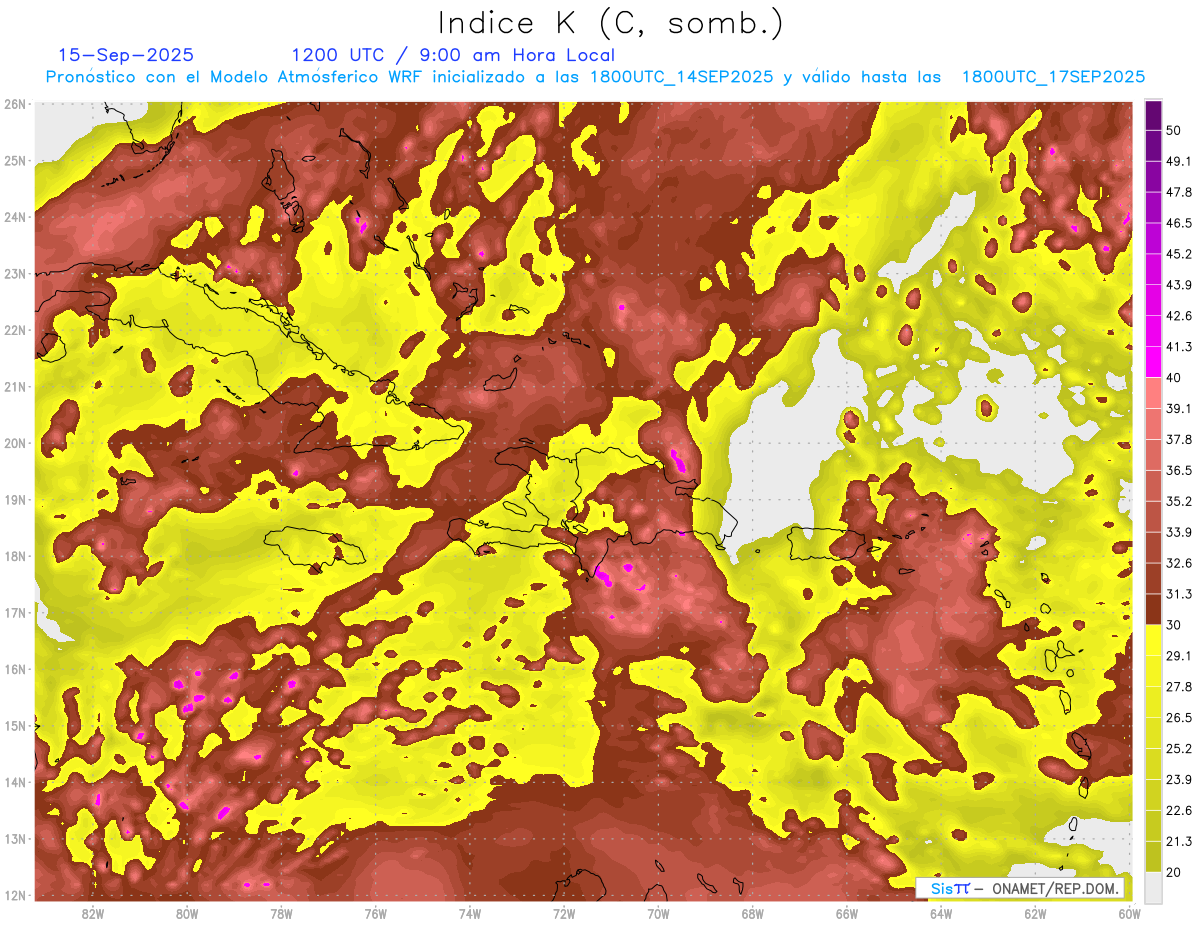The height and width of the screenshot is (927, 1200).
Task: Click the colorbar label "42.6"
Action: (1178, 316)
